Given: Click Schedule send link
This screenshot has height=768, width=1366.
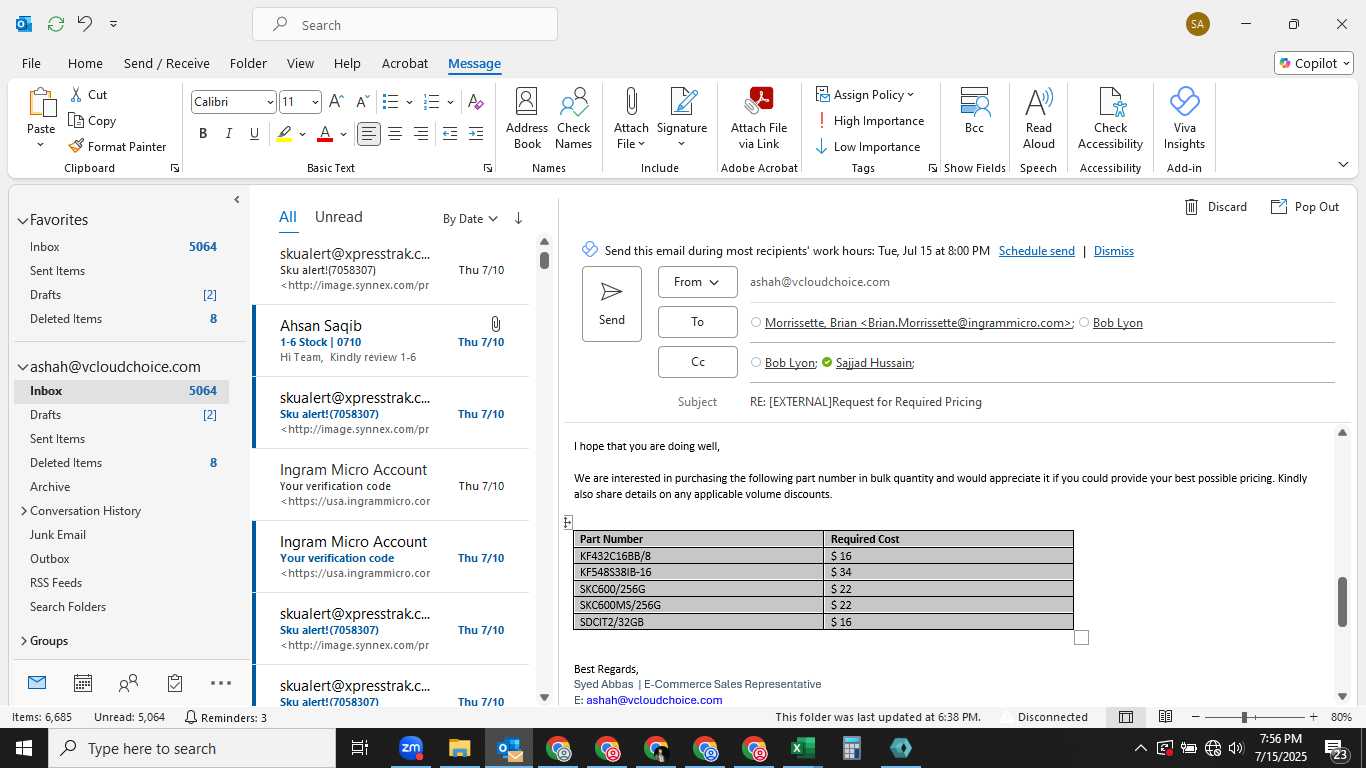Looking at the screenshot, I should pyautogui.click(x=1037, y=251).
